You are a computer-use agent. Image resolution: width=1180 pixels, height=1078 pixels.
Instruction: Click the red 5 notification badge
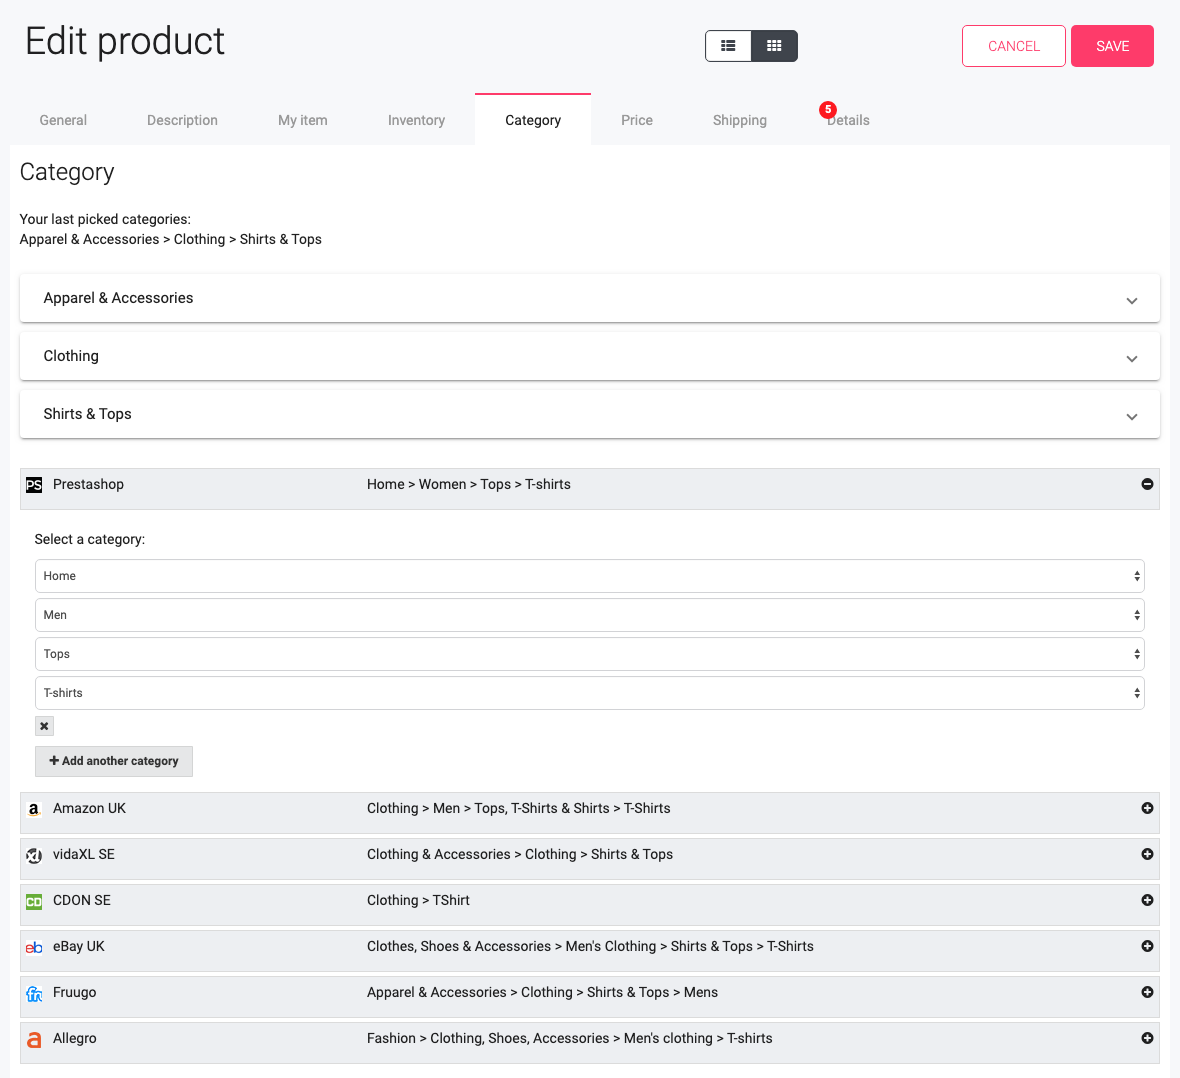828,110
